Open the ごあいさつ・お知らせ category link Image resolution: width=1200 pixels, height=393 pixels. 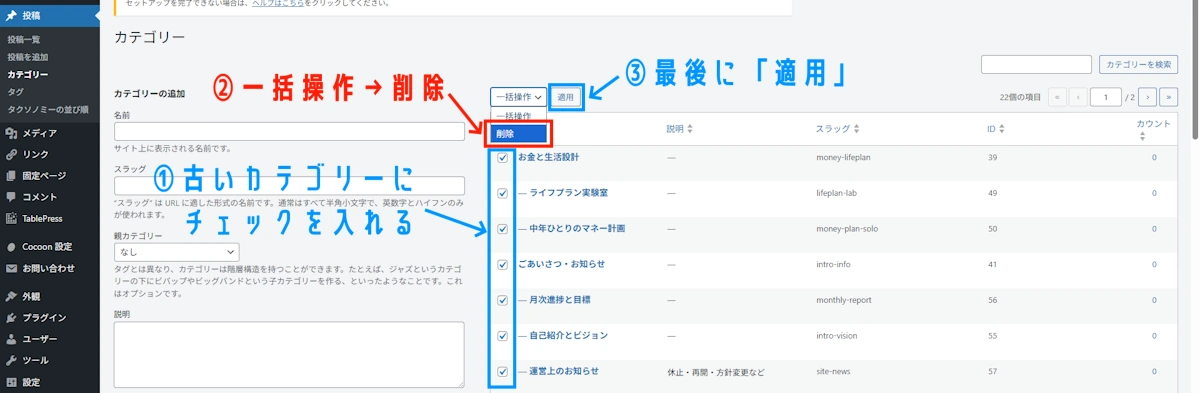(x=561, y=264)
